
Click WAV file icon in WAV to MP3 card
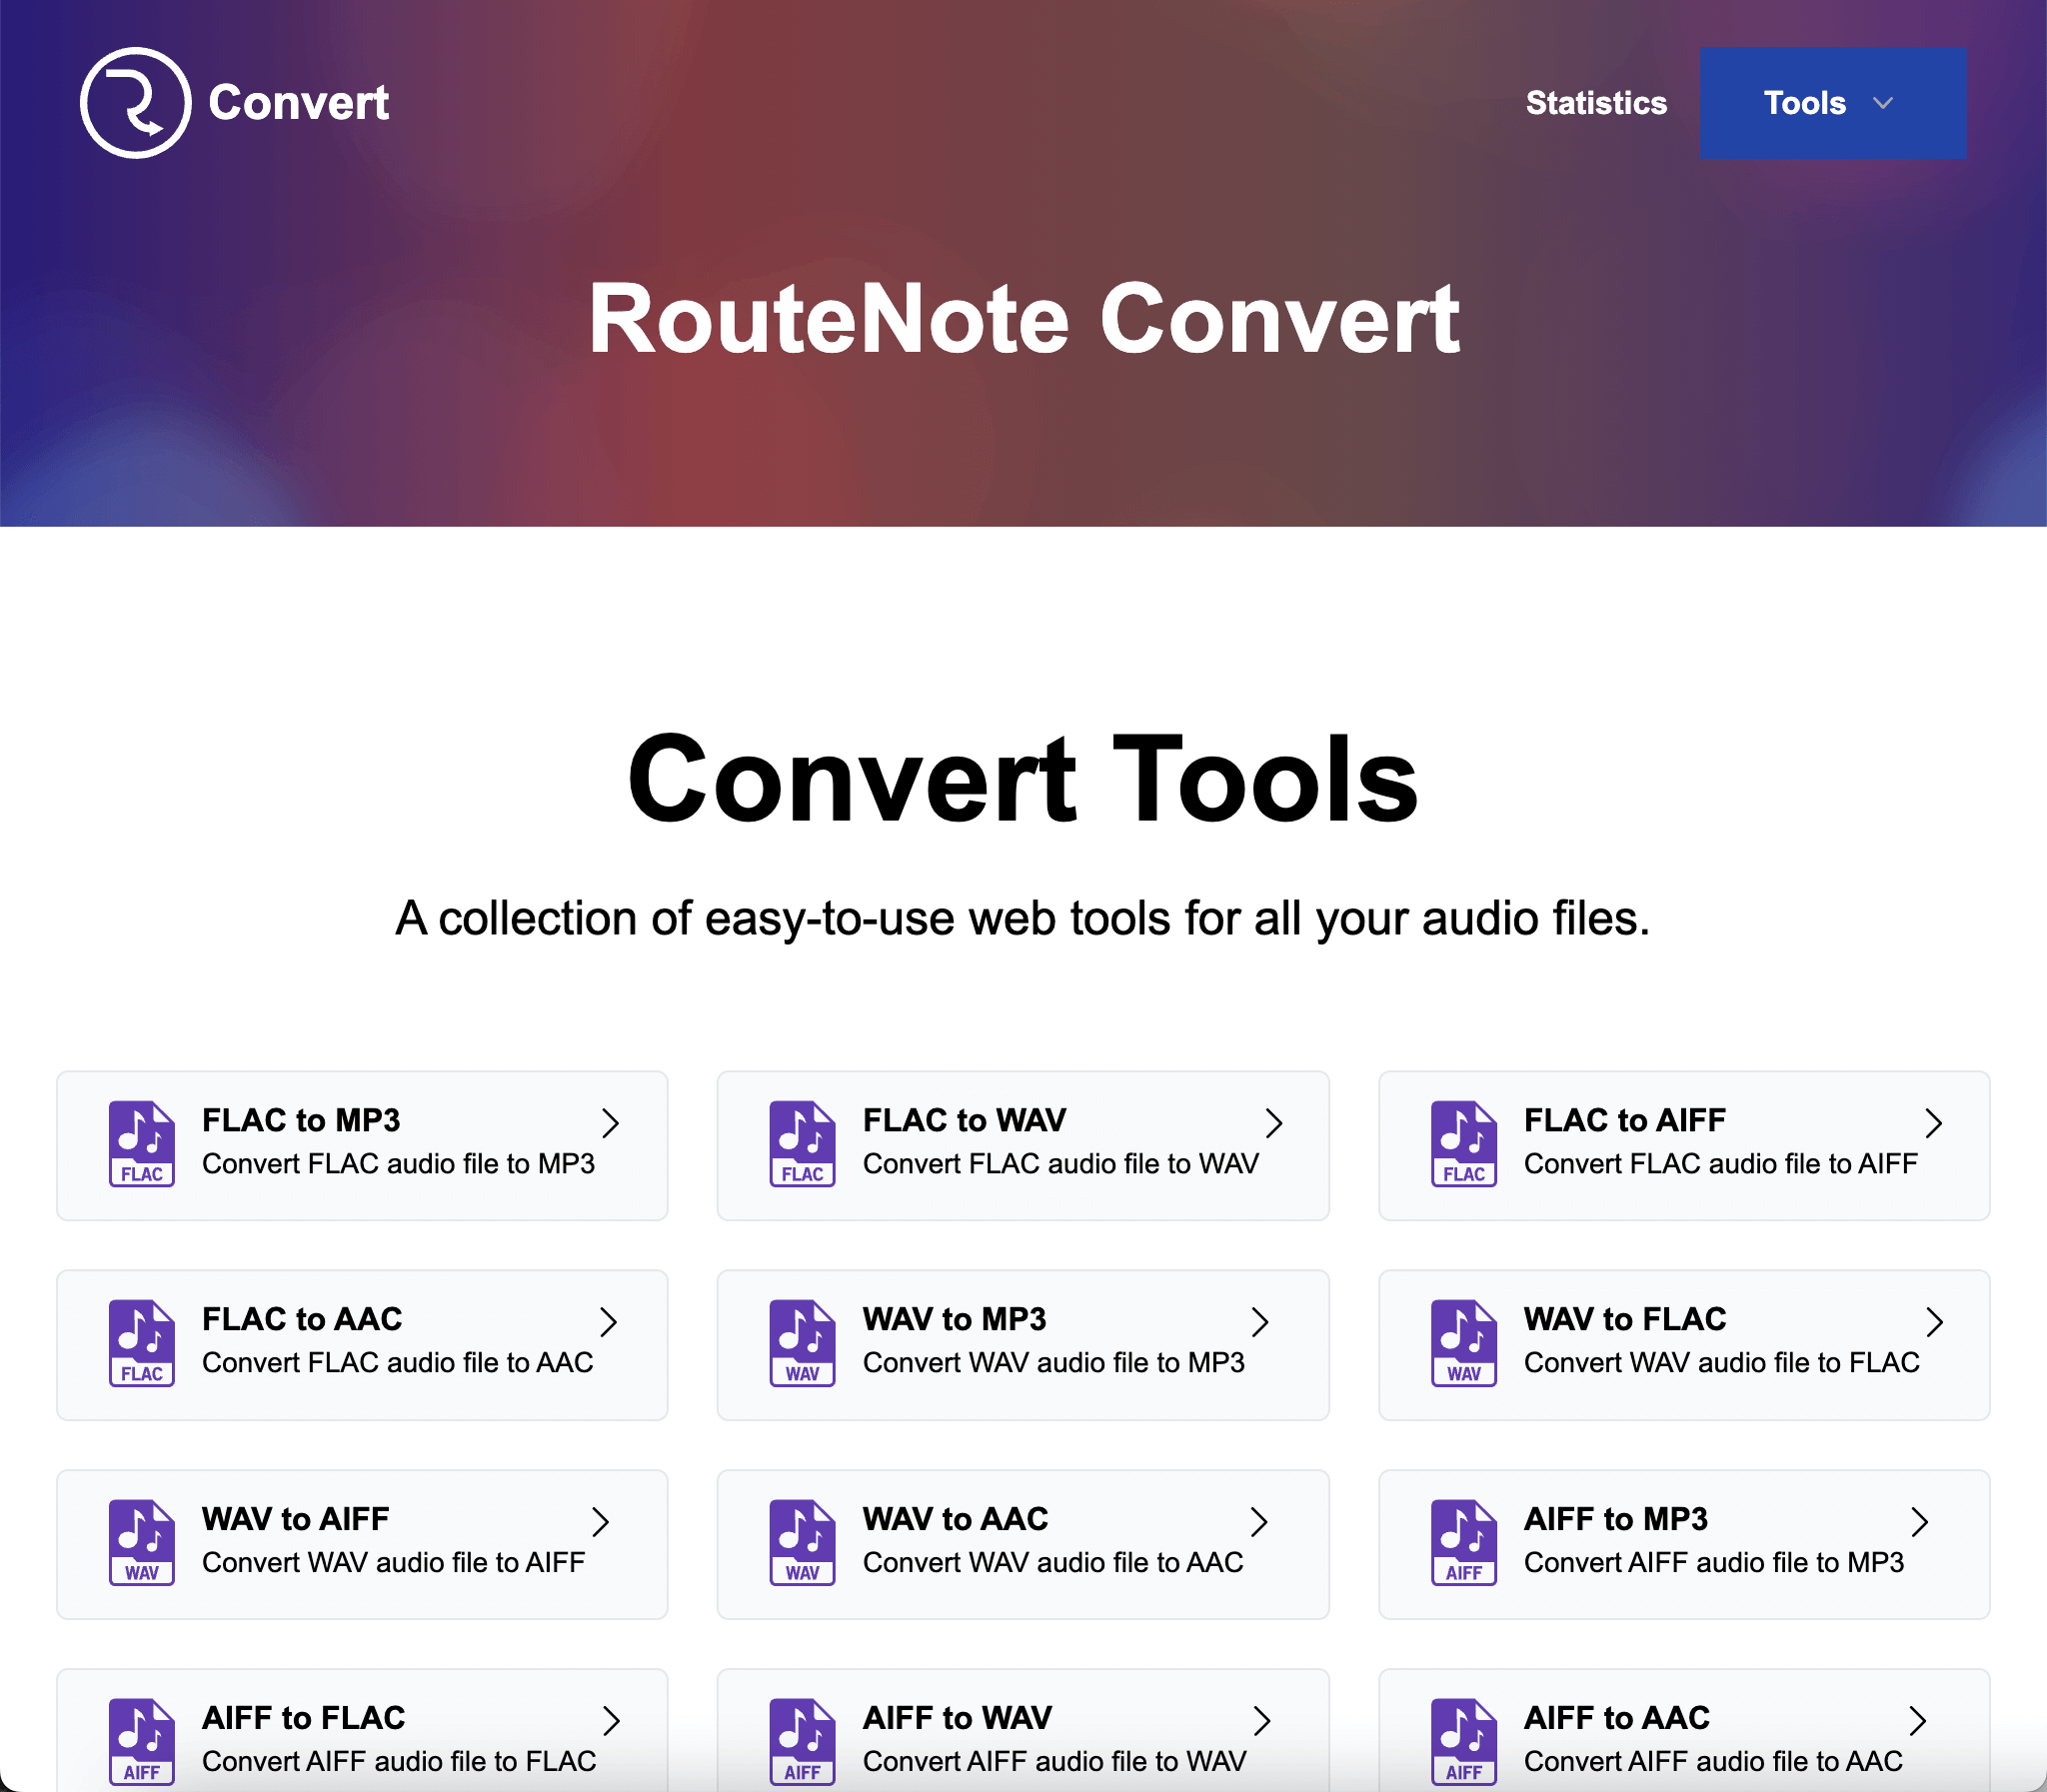[802, 1343]
